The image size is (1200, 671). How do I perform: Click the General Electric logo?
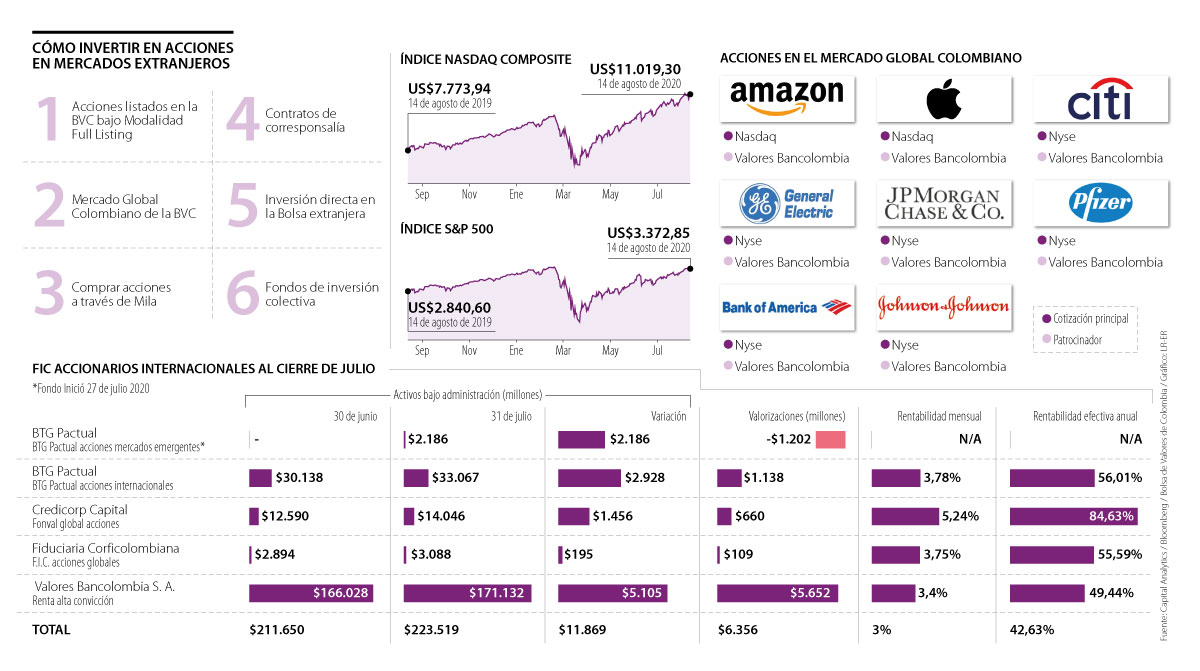coord(786,203)
